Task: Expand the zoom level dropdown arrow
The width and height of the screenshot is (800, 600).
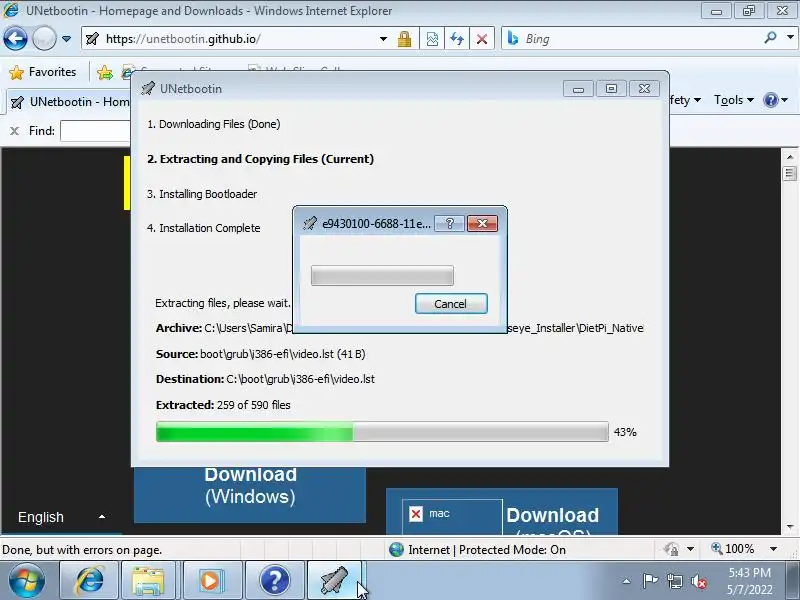Action: [x=773, y=549]
